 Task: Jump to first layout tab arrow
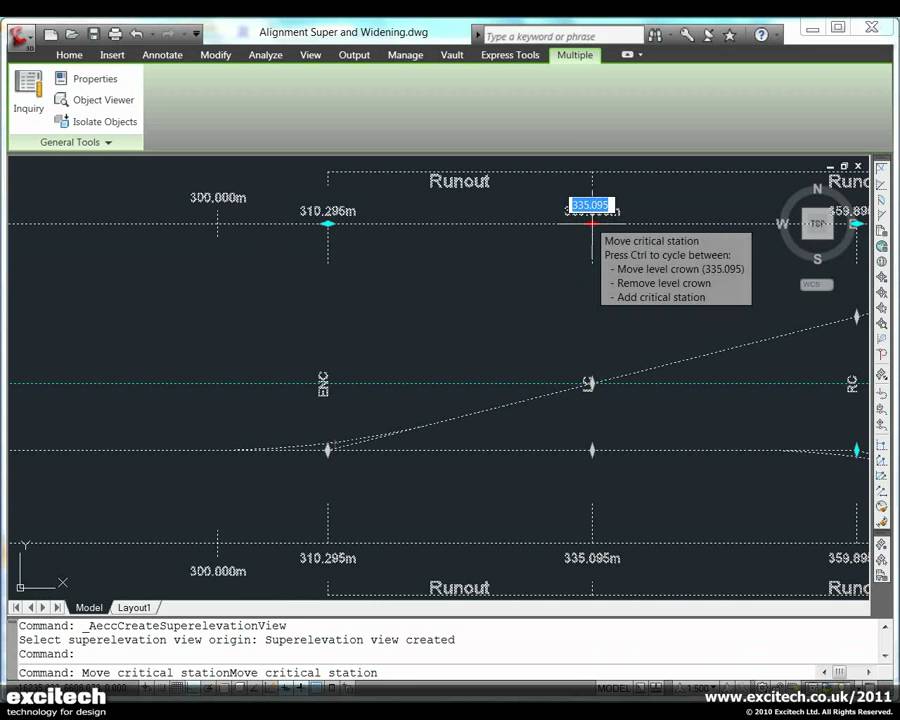17,607
